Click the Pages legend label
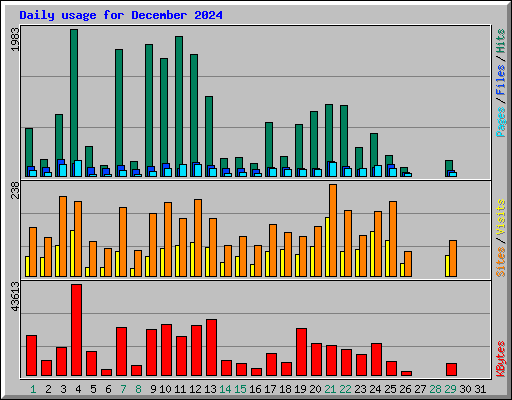The width and height of the screenshot is (512, 400). pyautogui.click(x=501, y=122)
